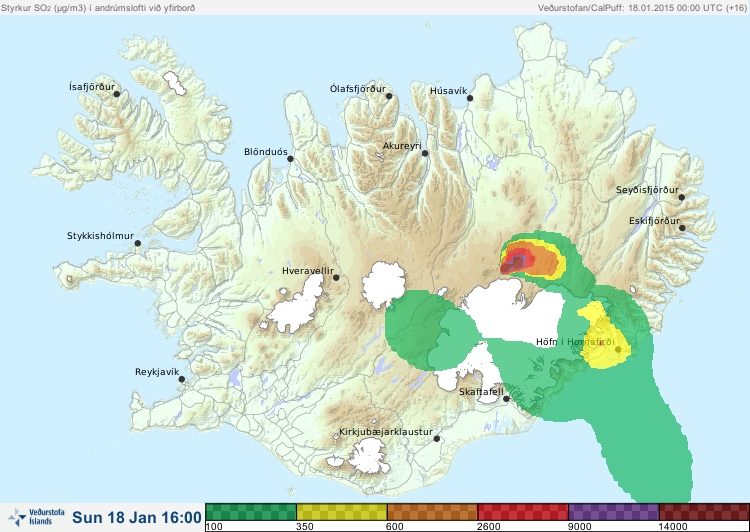Click the 'Styrkur SO2' map title text
The height and width of the screenshot is (532, 750).
click(x=98, y=8)
